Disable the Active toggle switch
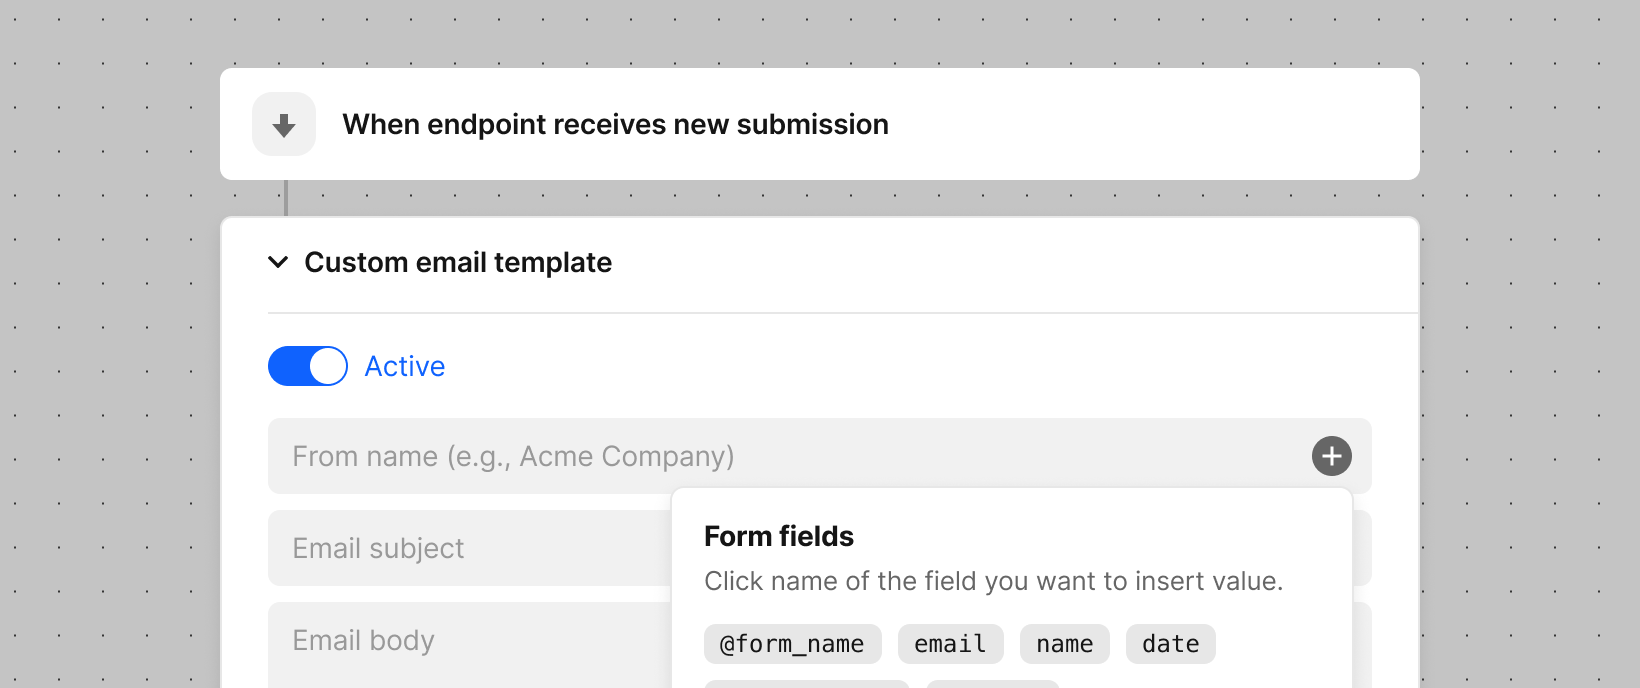This screenshot has width=1640, height=688. tap(308, 366)
